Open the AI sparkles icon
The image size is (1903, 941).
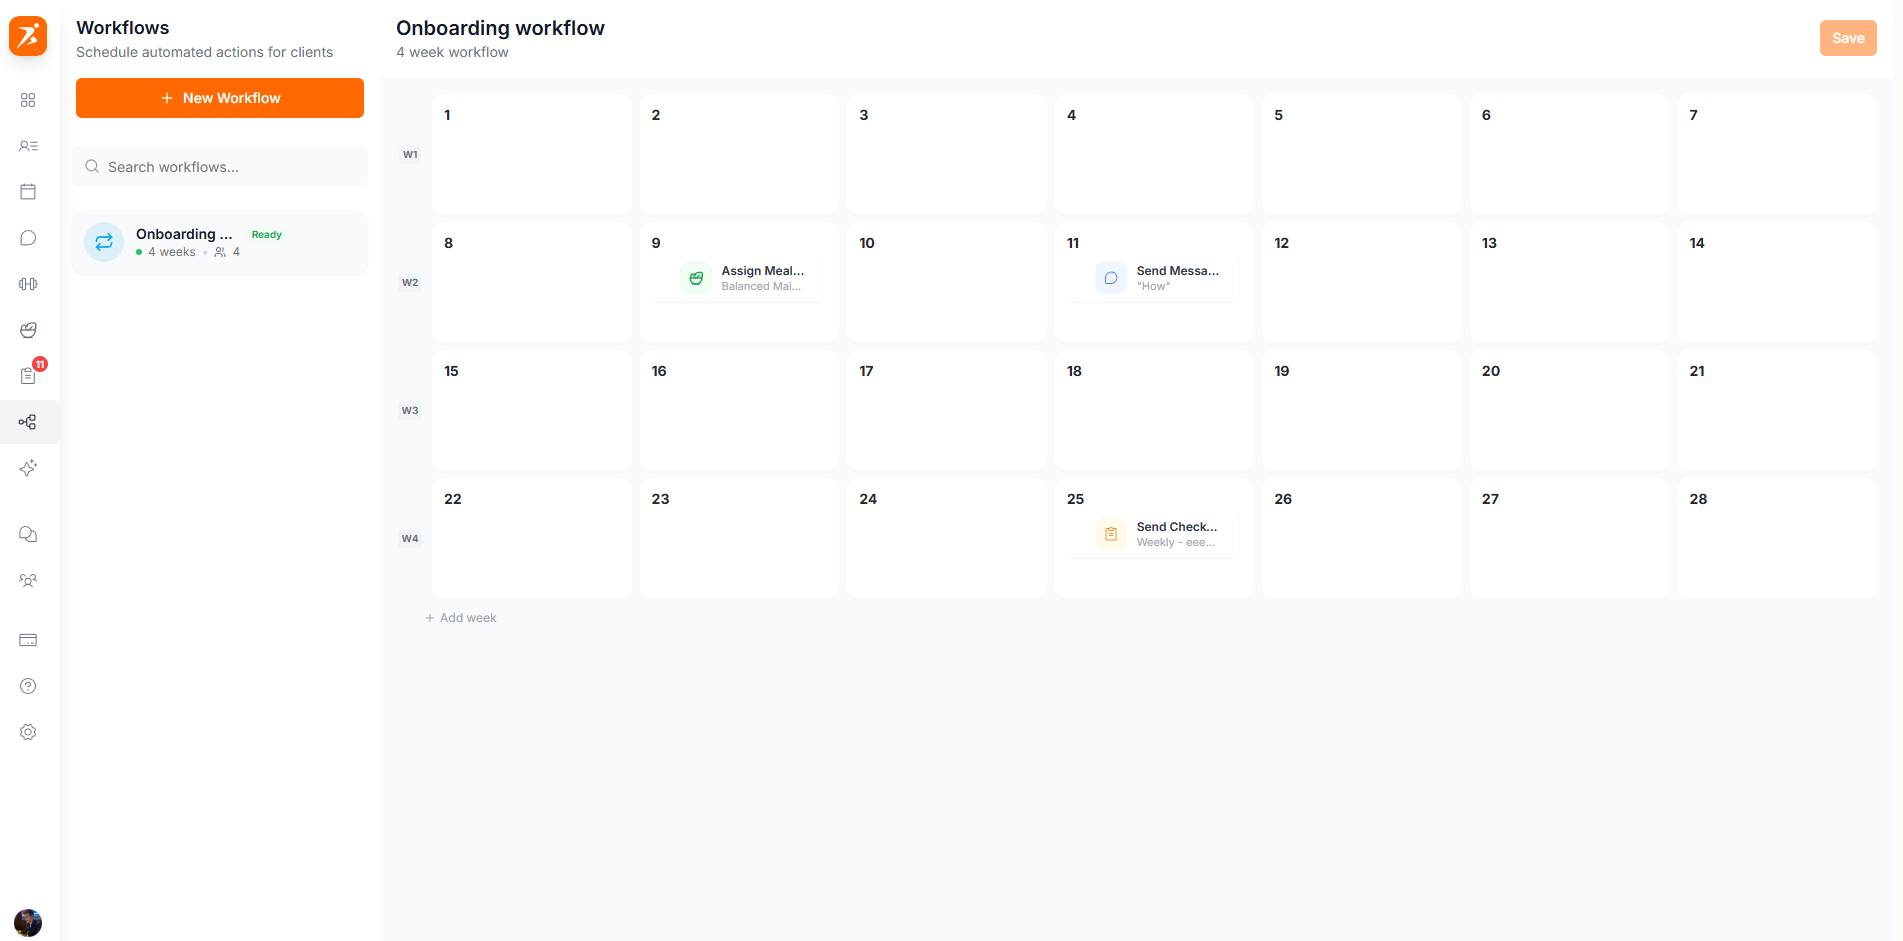point(28,468)
